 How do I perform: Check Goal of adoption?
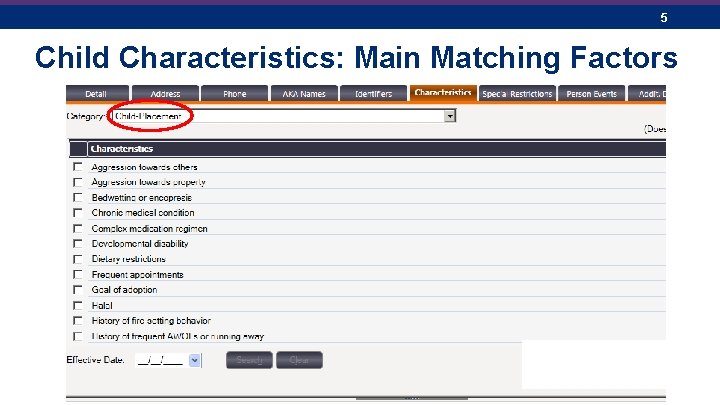(x=78, y=290)
